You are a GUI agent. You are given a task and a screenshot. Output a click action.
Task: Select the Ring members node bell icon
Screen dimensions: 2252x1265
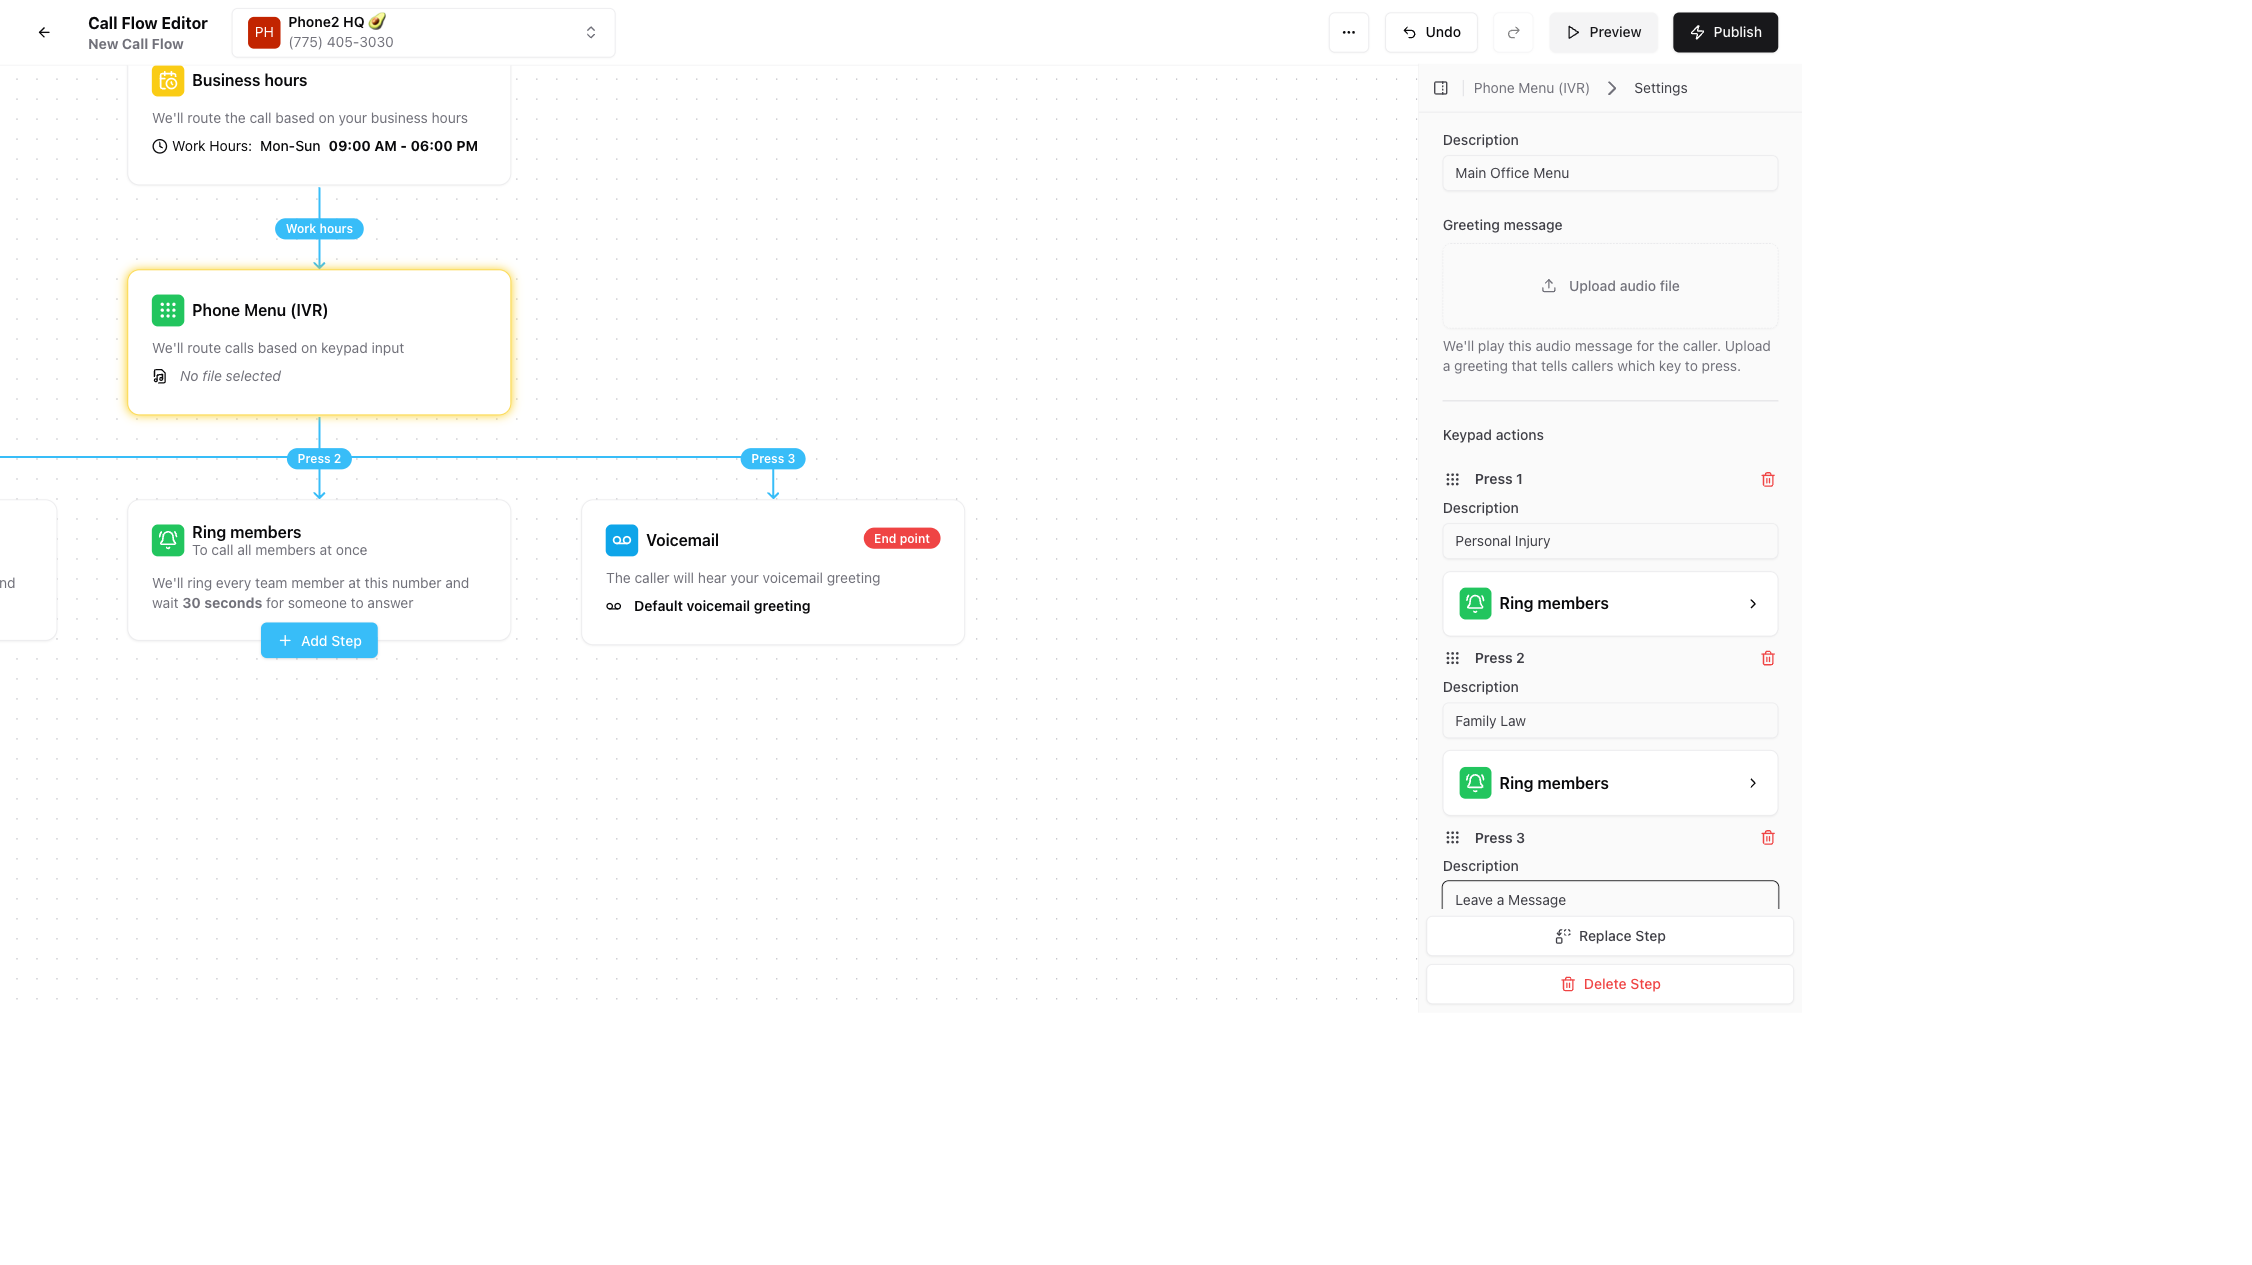tap(168, 540)
